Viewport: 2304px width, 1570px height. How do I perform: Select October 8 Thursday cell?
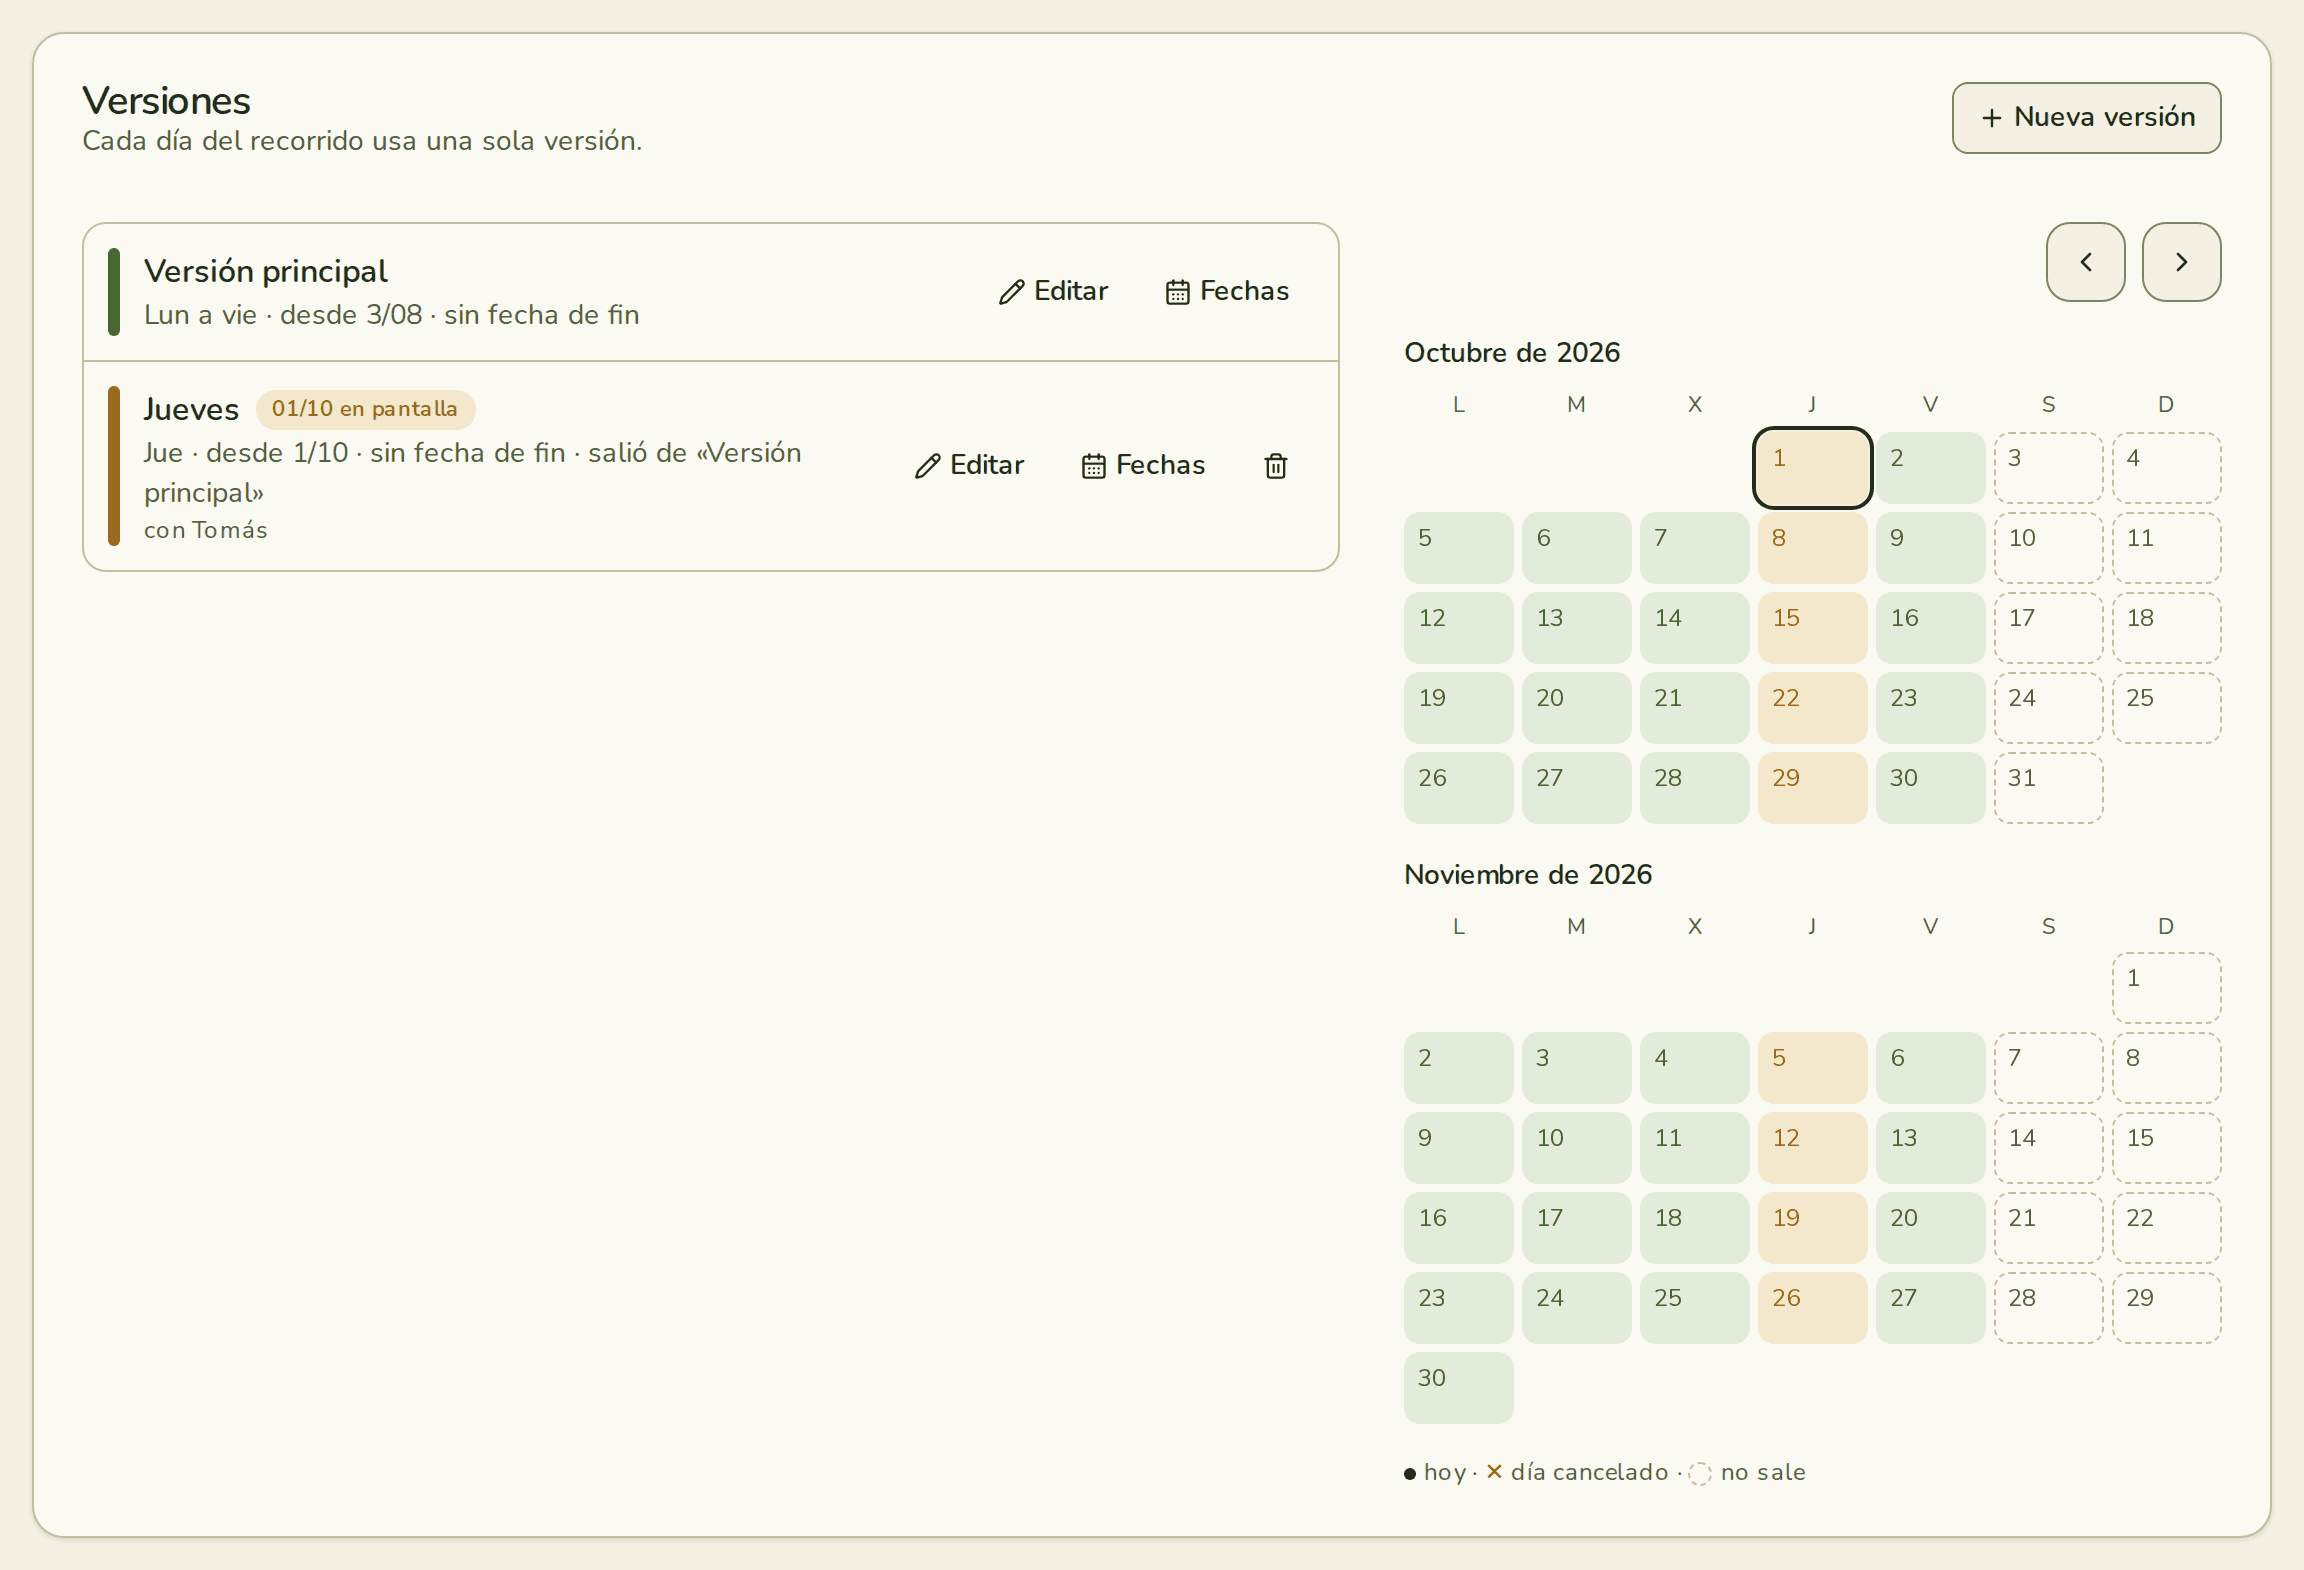coord(1812,548)
